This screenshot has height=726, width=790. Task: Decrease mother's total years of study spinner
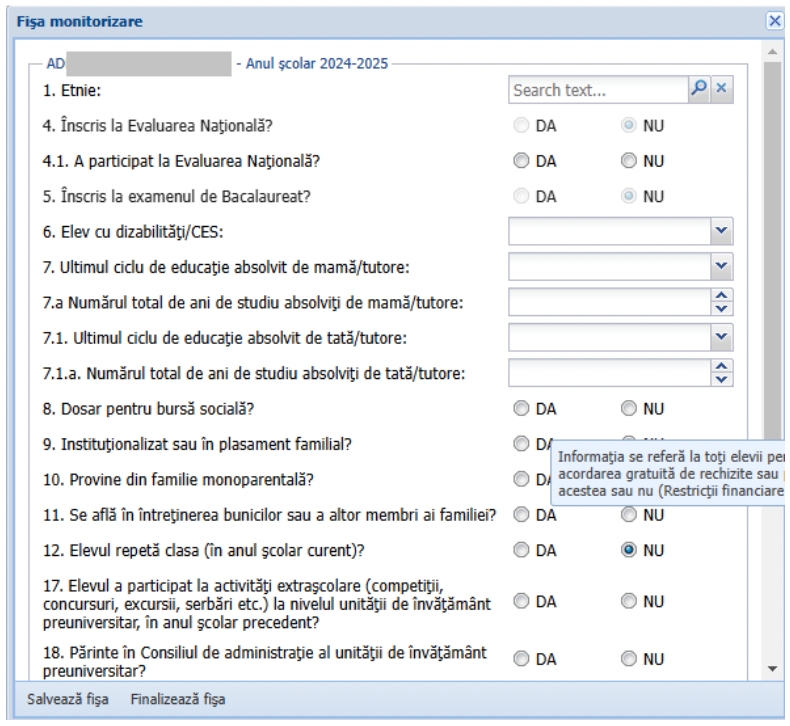tap(725, 305)
